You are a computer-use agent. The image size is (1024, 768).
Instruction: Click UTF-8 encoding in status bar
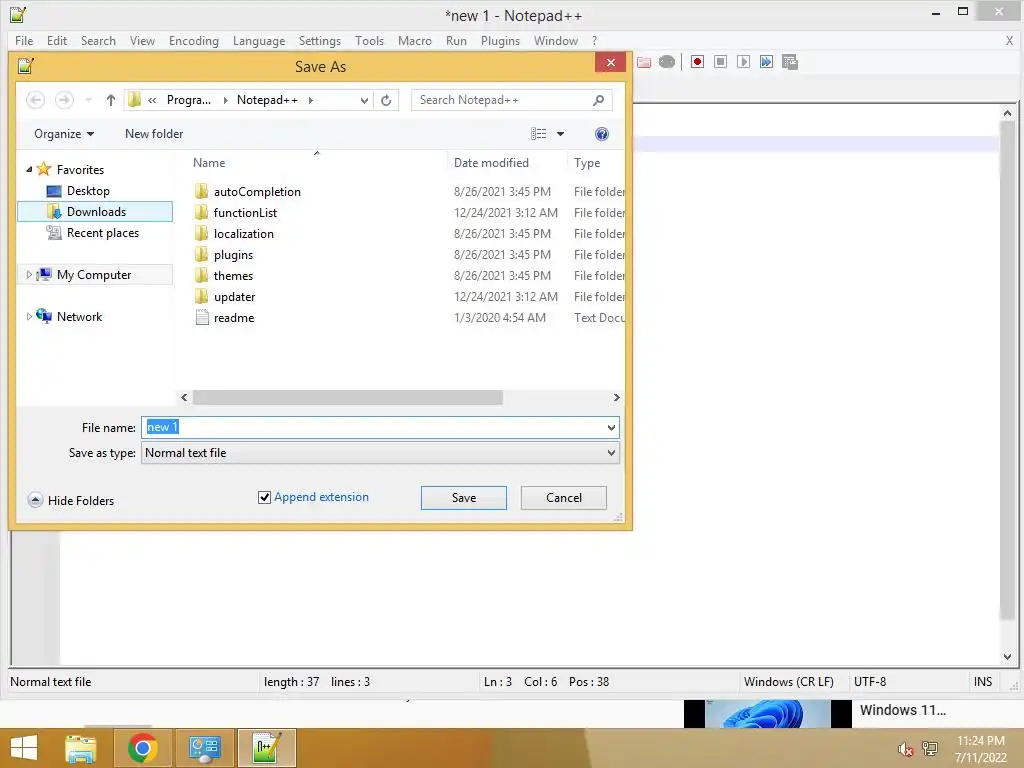[870, 682]
